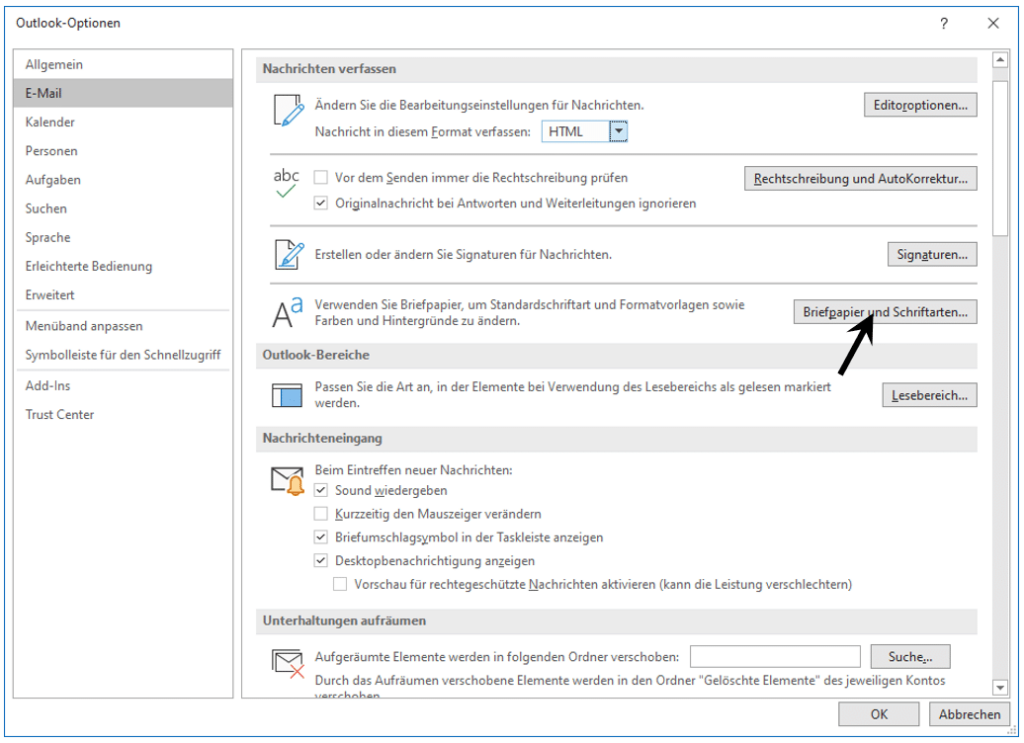
Task: Click the cleanup folder text field
Action: (775, 656)
